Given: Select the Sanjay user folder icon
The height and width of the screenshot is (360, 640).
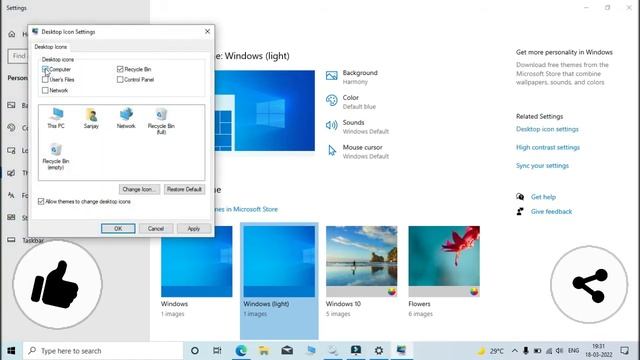Looking at the screenshot, I should (x=91, y=118).
